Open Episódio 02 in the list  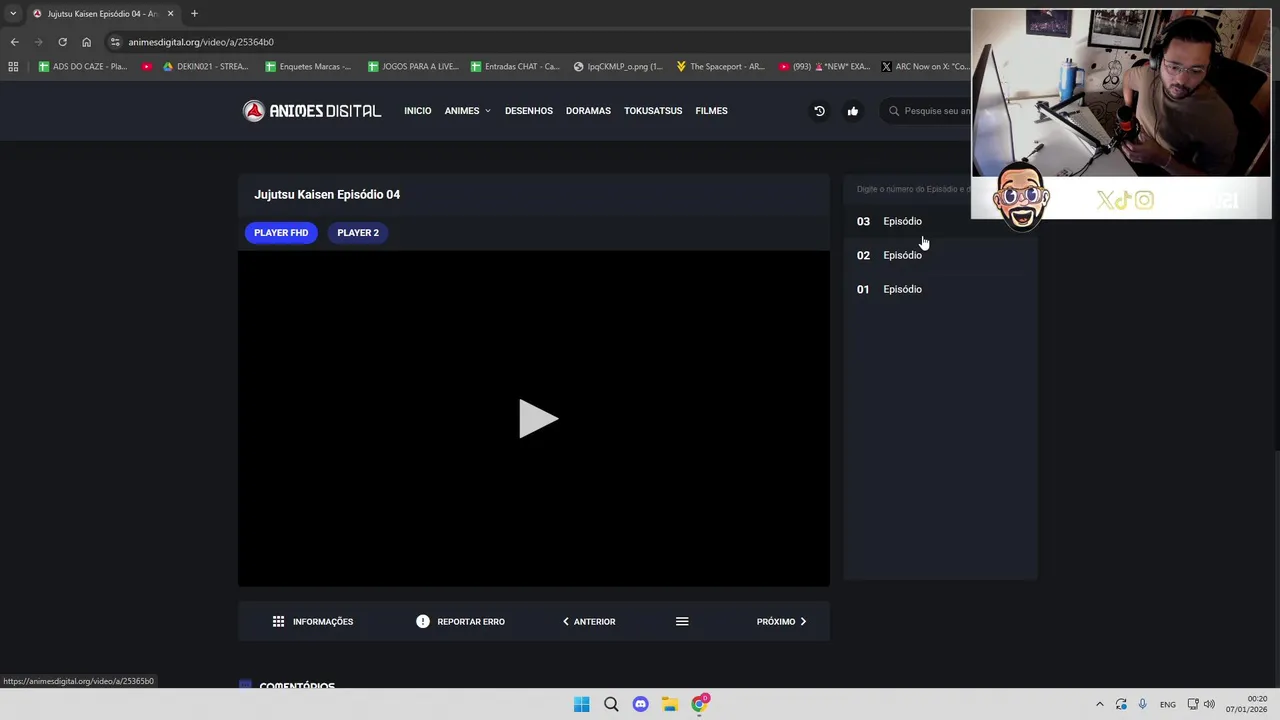940,255
